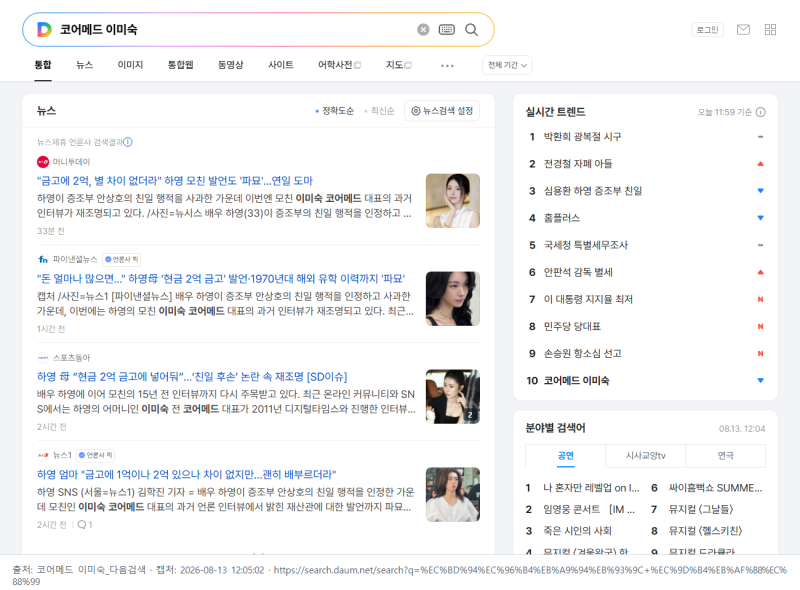Open 죽은 시인의 사회 entry
This screenshot has width=800, height=590.
tap(577, 531)
